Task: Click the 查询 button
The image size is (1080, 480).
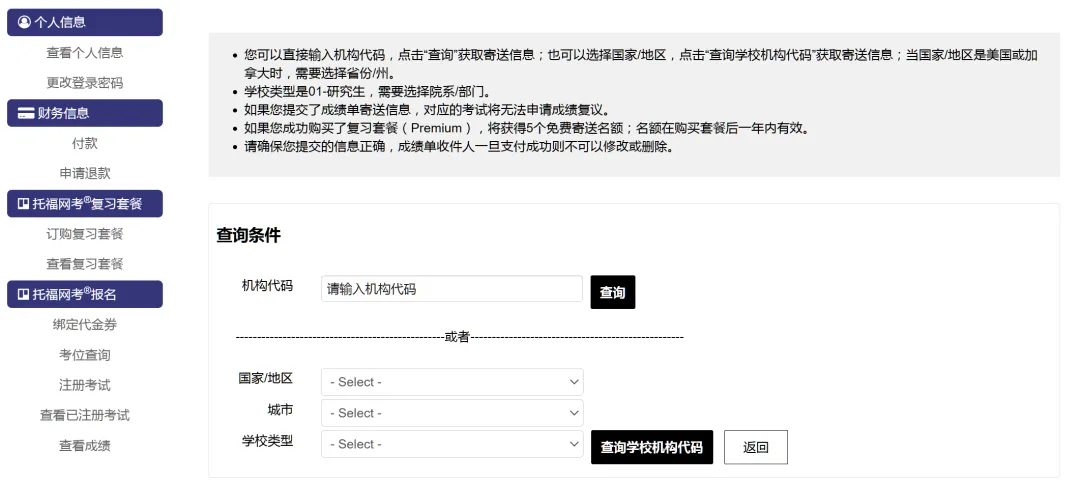Action: coord(612,292)
